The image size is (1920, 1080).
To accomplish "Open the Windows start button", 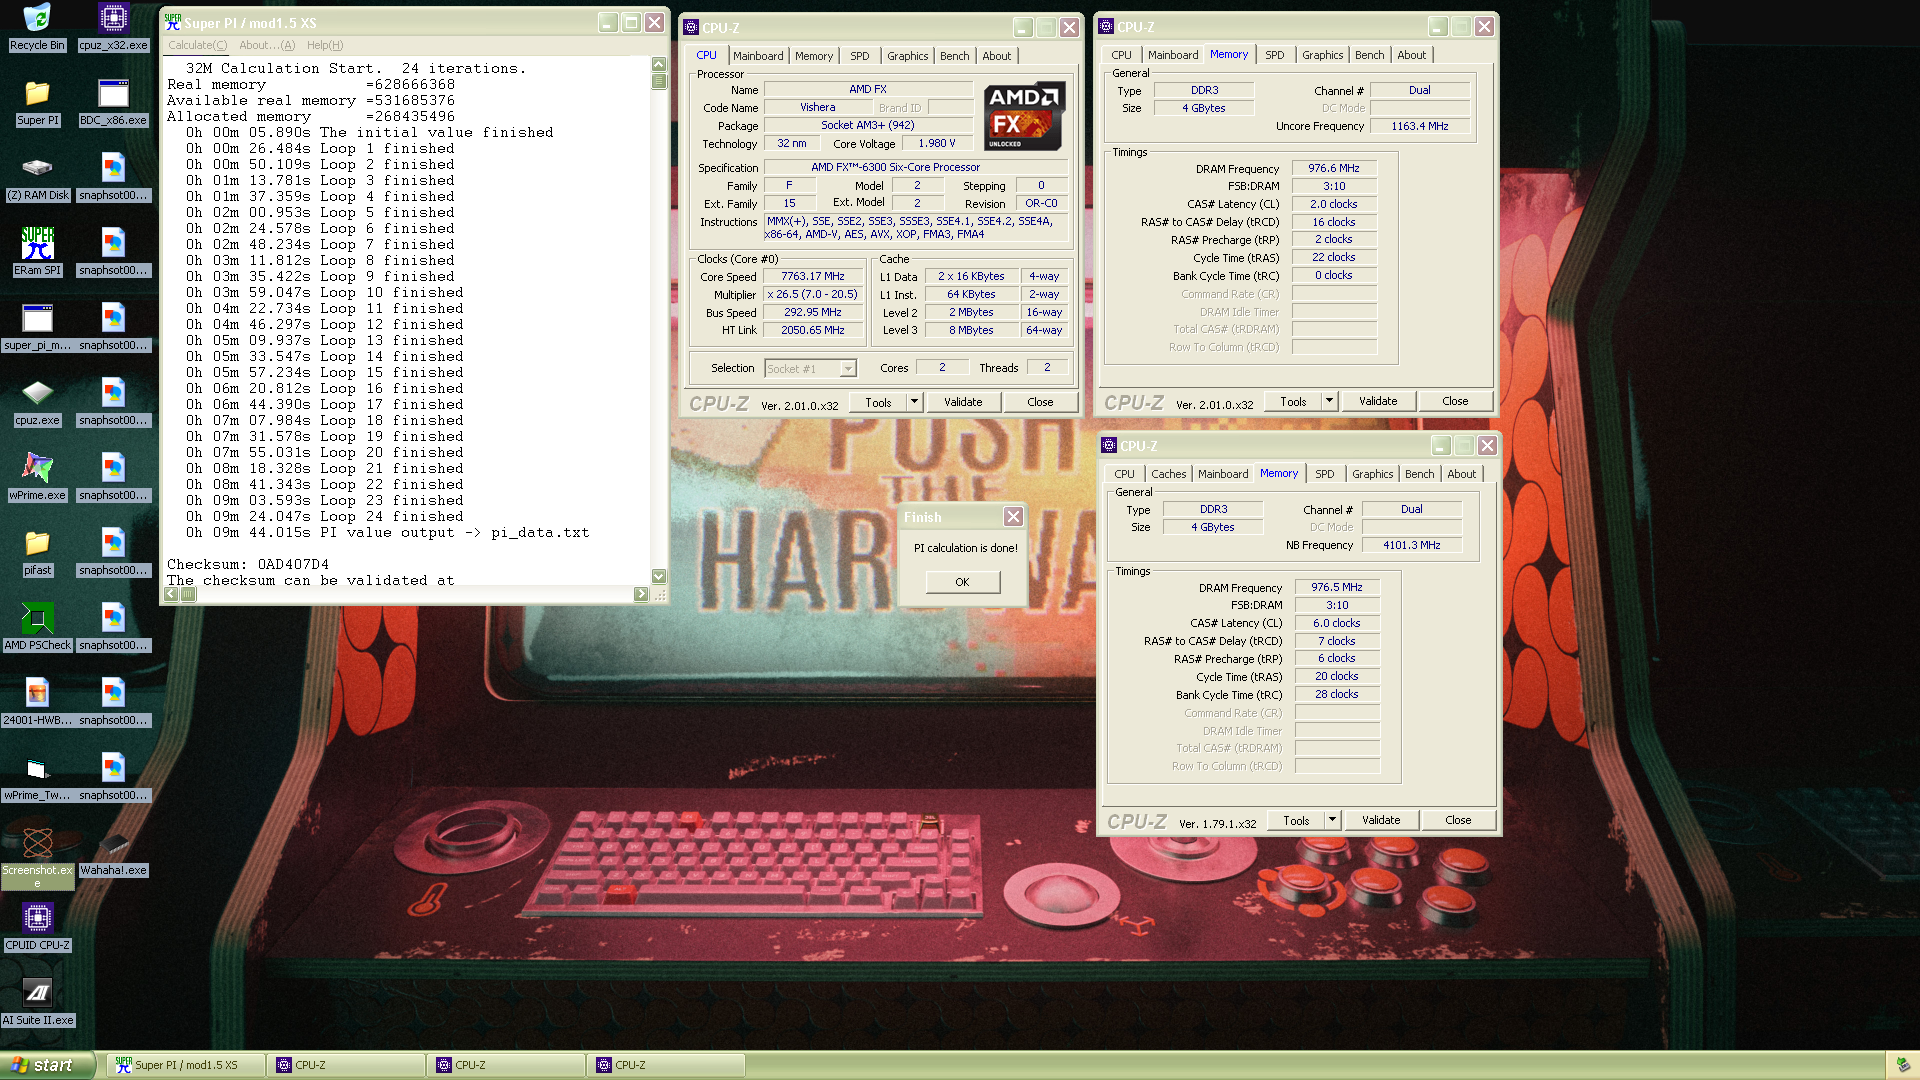I will tap(48, 1065).
